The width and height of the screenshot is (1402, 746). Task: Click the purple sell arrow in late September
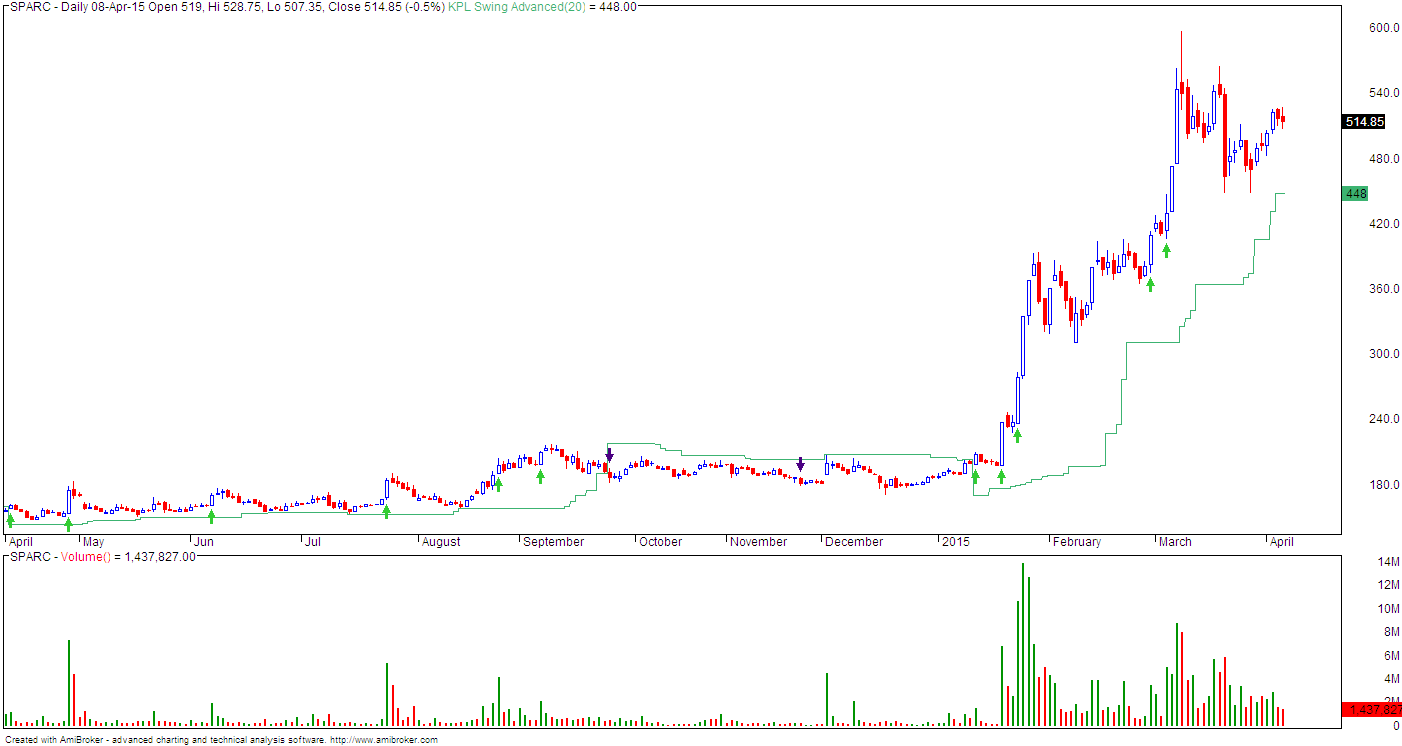point(609,455)
